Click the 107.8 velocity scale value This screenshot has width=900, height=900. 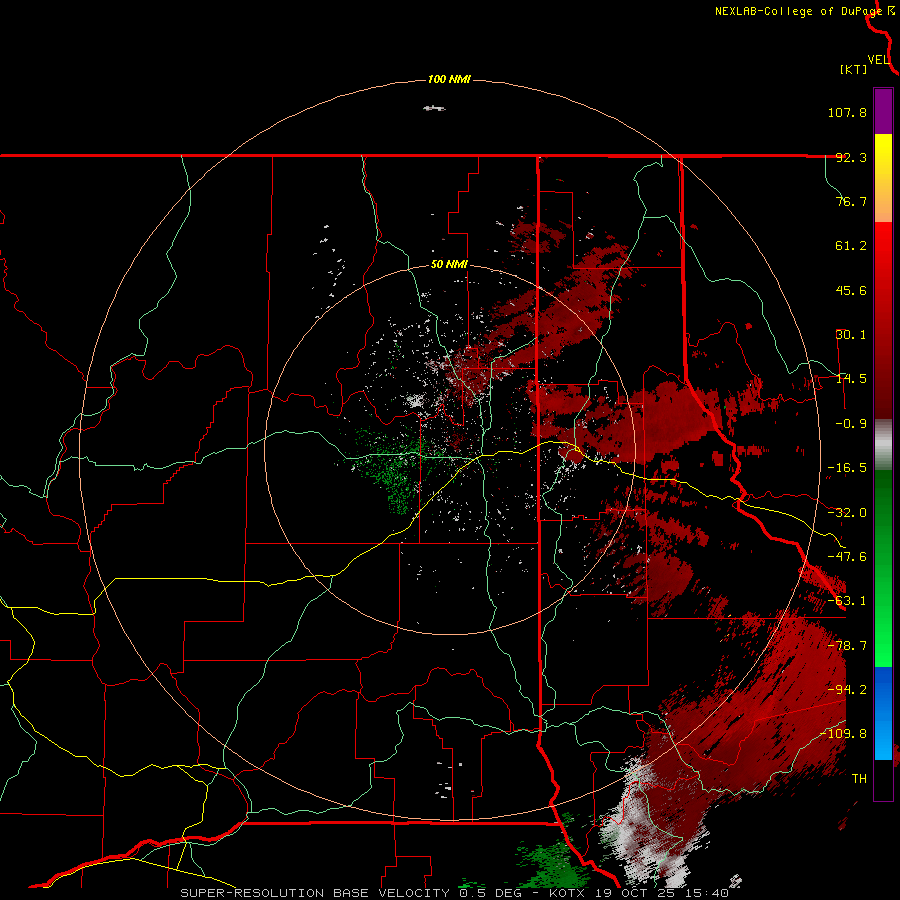(847, 112)
